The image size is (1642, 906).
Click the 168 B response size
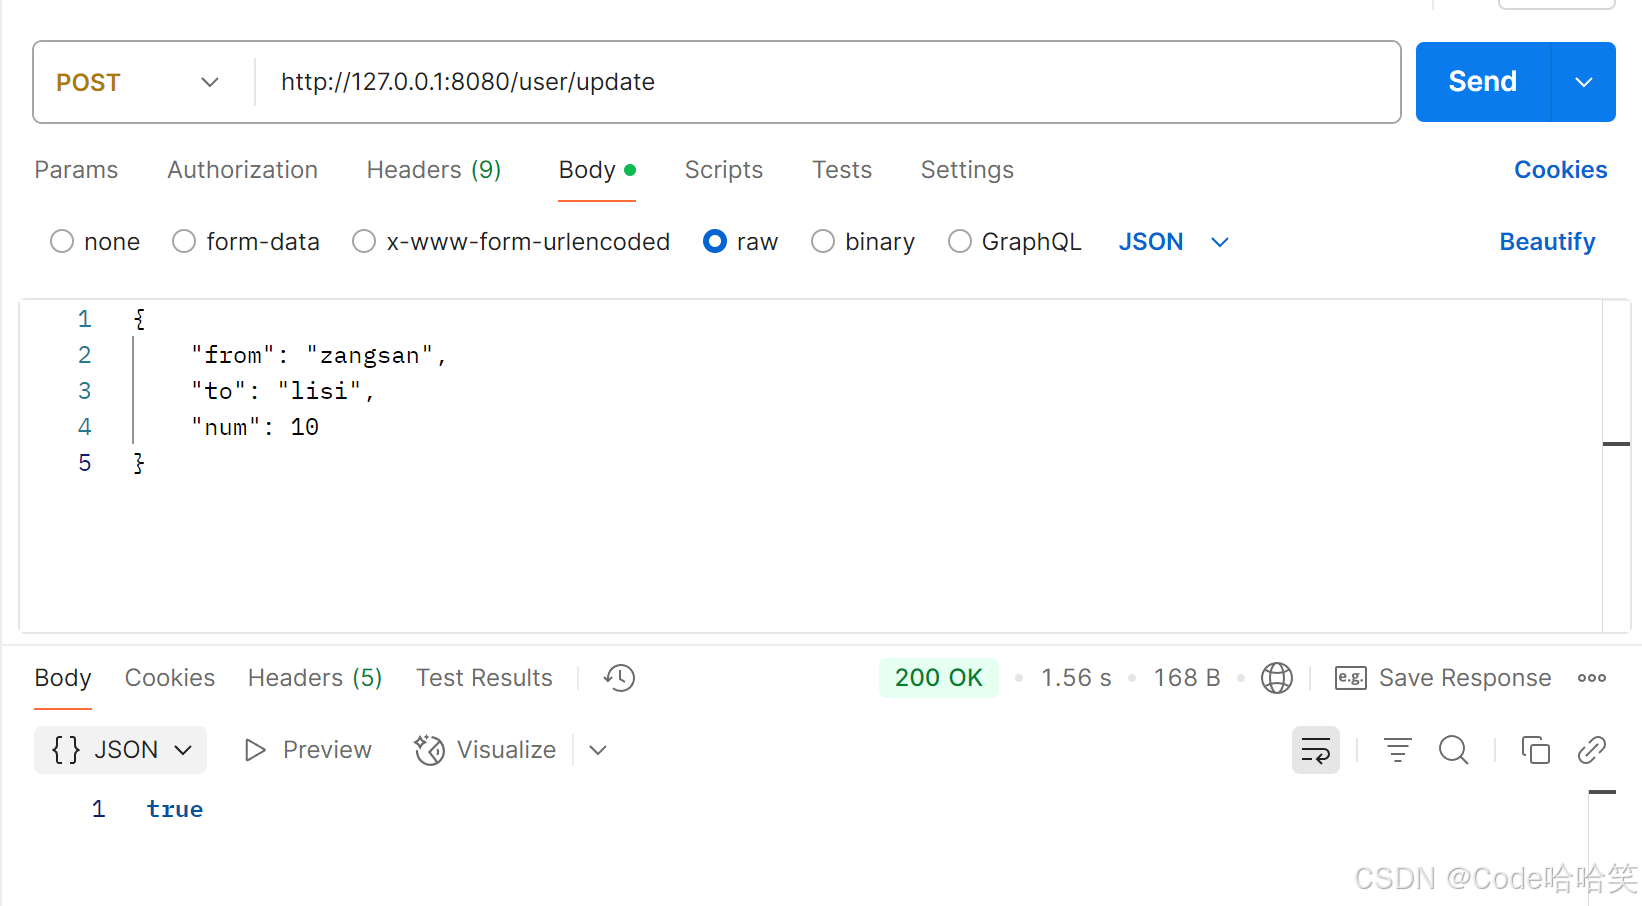pos(1187,678)
